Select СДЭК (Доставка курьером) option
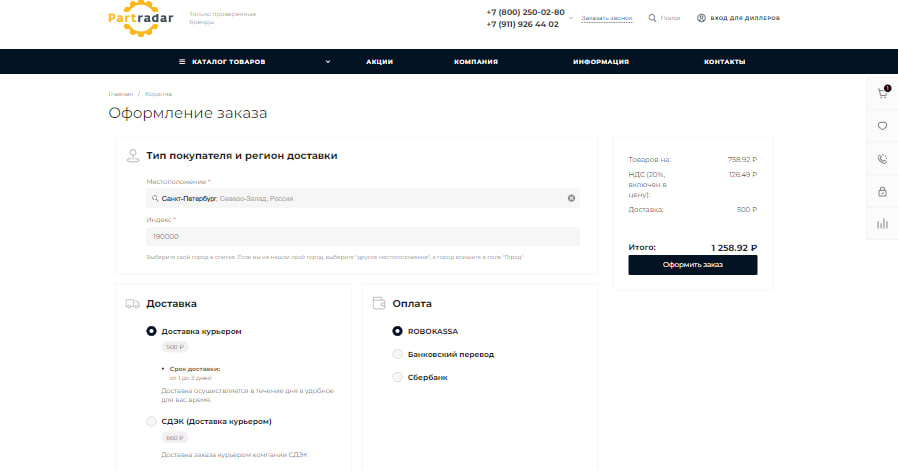Image resolution: width=898 pixels, height=471 pixels. tap(151, 421)
